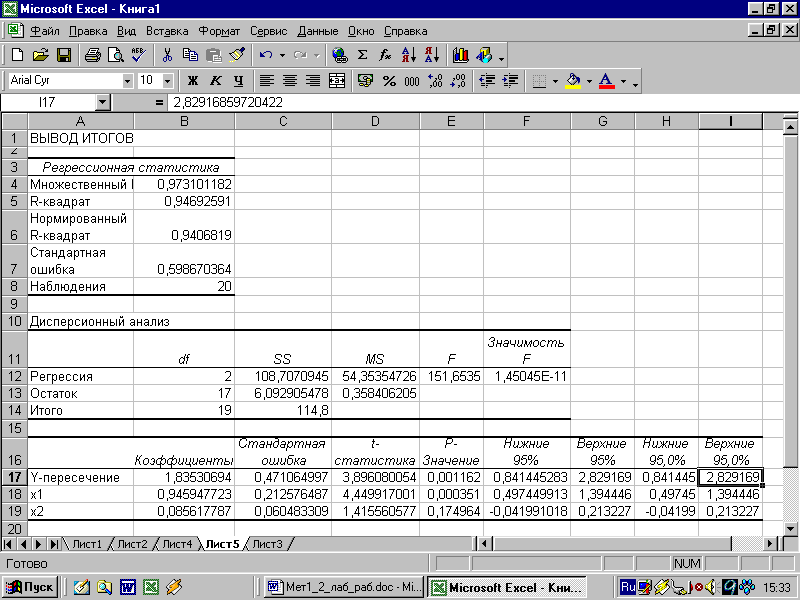The image size is (800, 600).
Task: Expand more buttons on standard toolbar
Action: [x=502, y=58]
